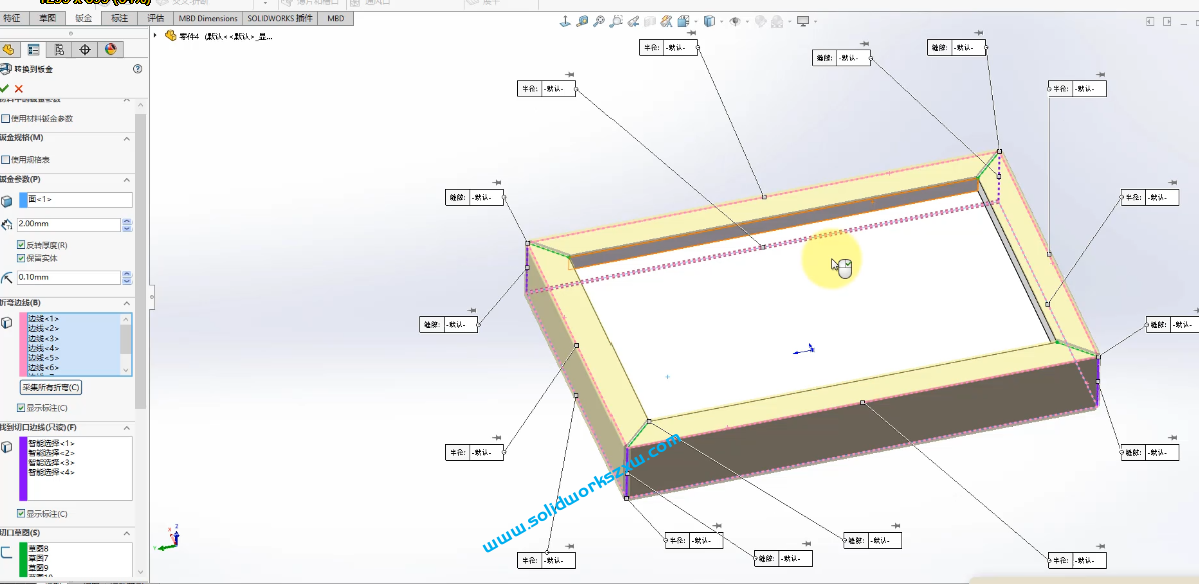Open the Display Style dropdown arrow
This screenshot has height=584, width=1199.
(721, 20)
